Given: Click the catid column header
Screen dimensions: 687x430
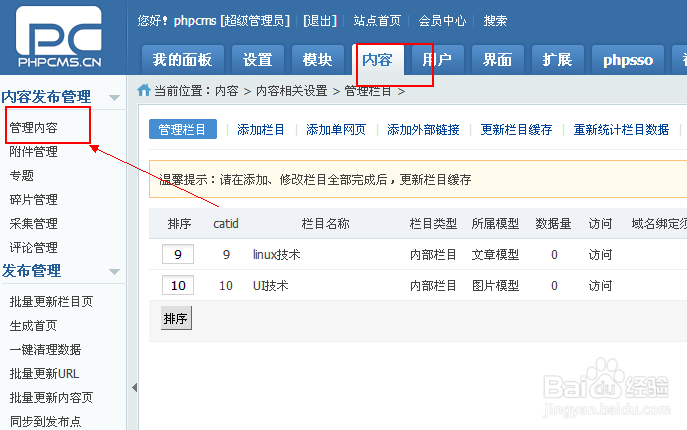Looking at the screenshot, I should click(x=226, y=224).
